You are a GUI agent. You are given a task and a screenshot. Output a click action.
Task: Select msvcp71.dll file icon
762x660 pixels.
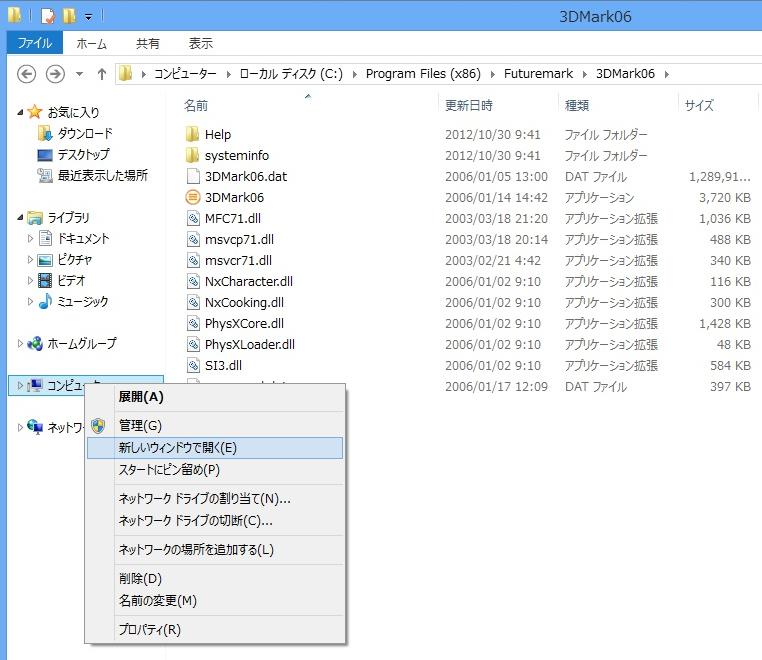pos(193,239)
